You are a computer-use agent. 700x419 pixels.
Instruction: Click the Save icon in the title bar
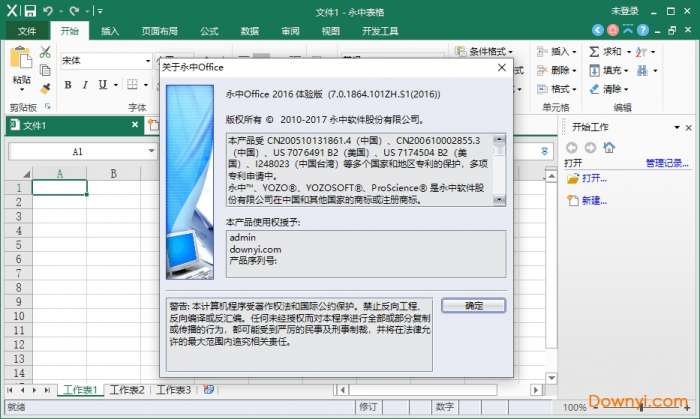point(30,11)
